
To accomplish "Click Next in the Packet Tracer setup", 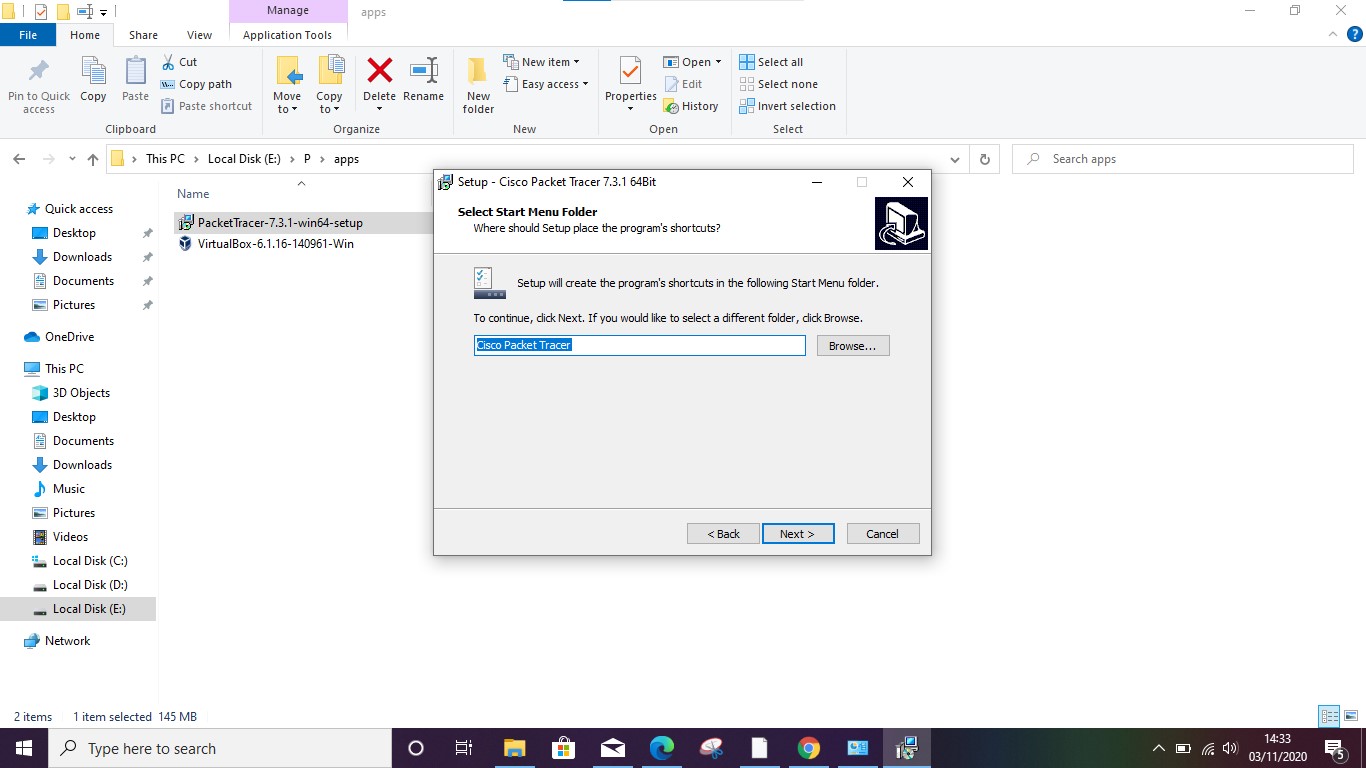I will [x=797, y=533].
